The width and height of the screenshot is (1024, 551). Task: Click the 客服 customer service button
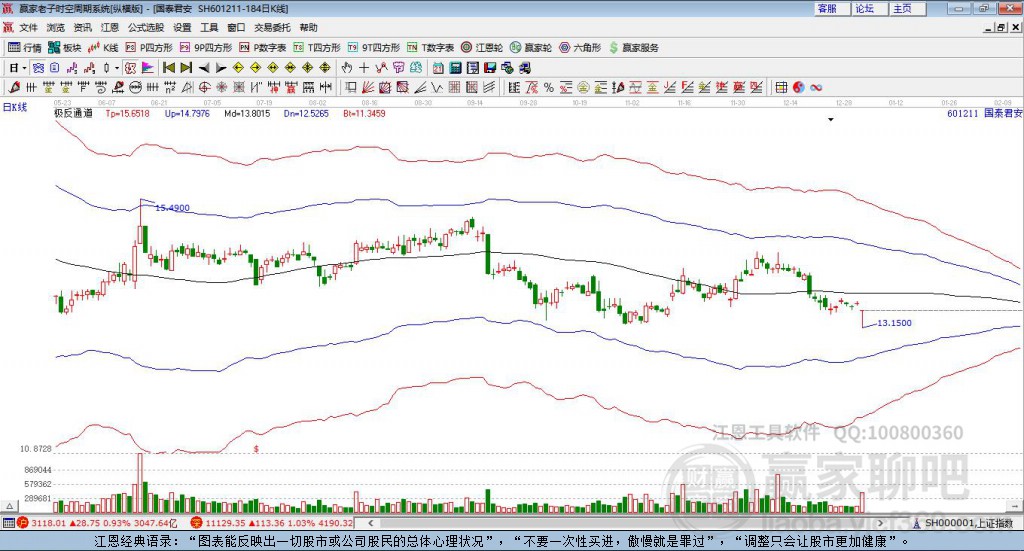click(x=827, y=8)
